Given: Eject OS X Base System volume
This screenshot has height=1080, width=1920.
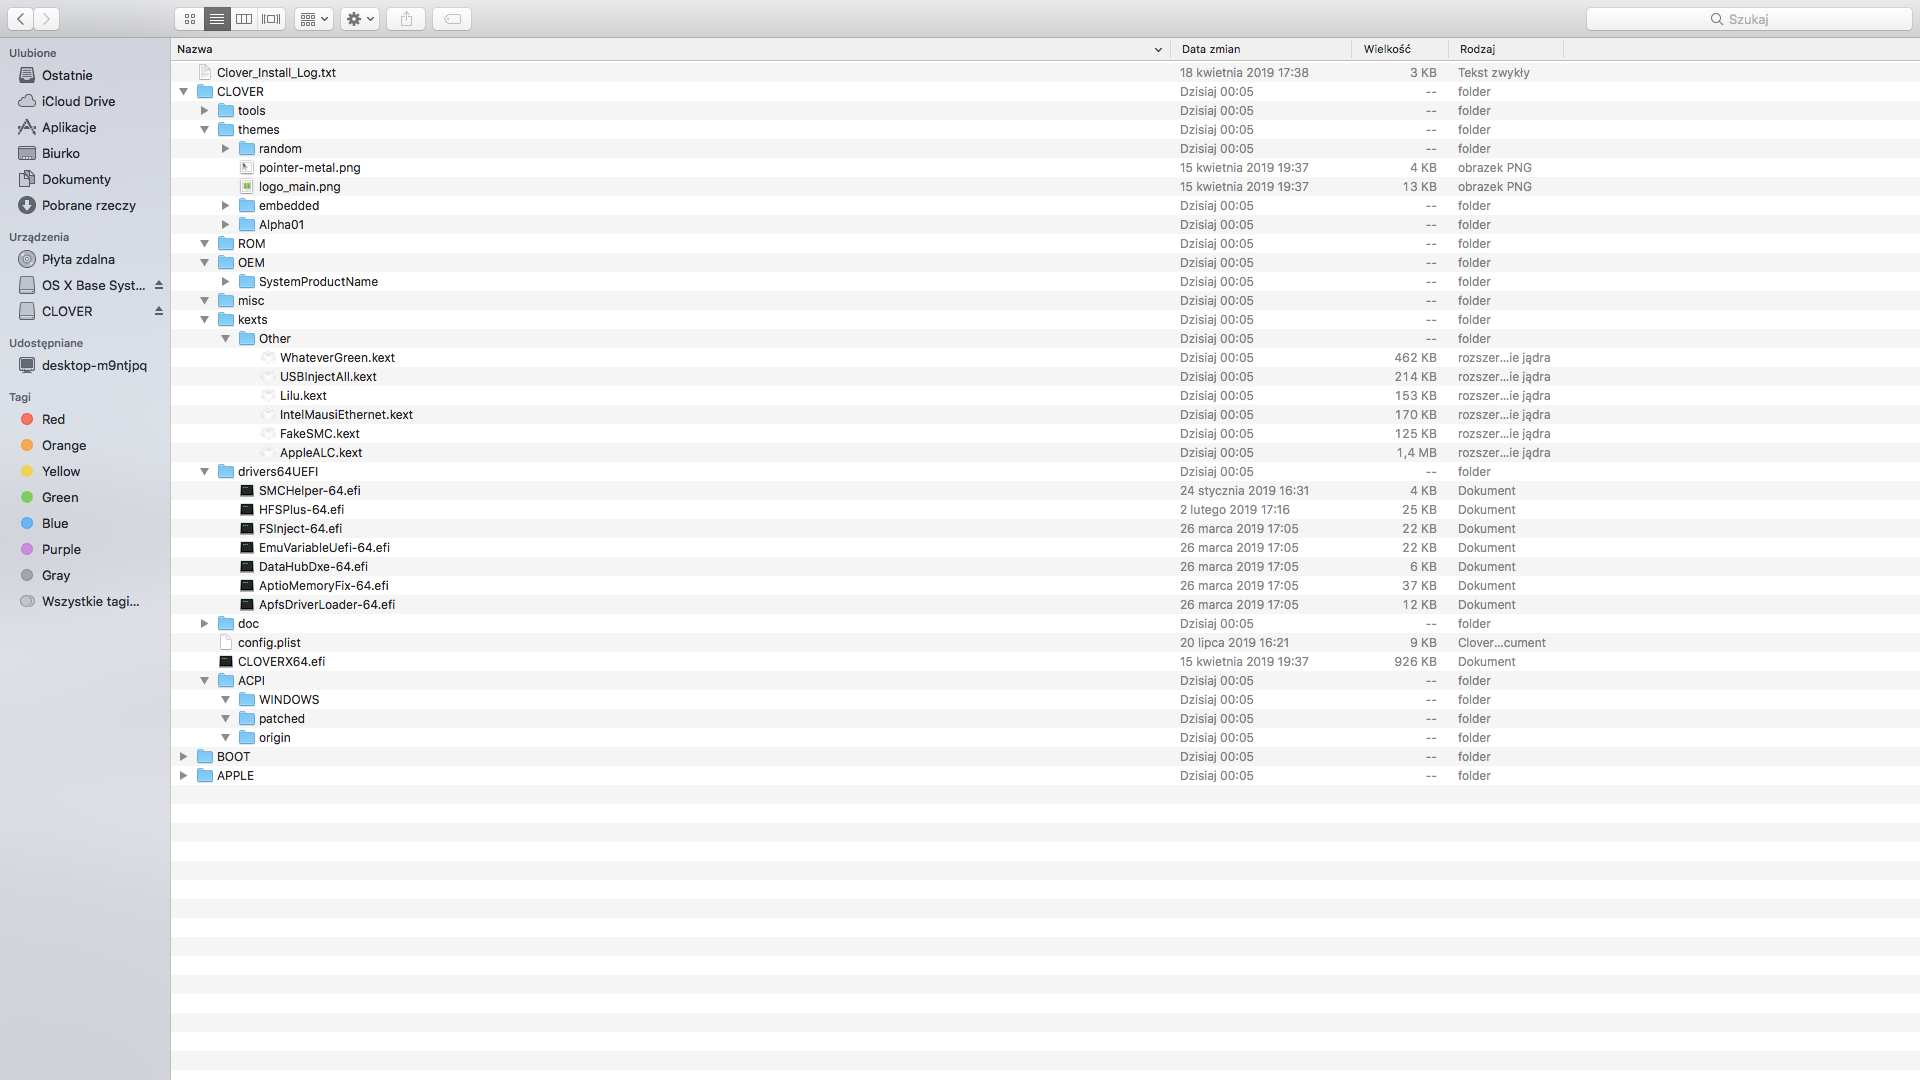Looking at the screenshot, I should click(158, 286).
